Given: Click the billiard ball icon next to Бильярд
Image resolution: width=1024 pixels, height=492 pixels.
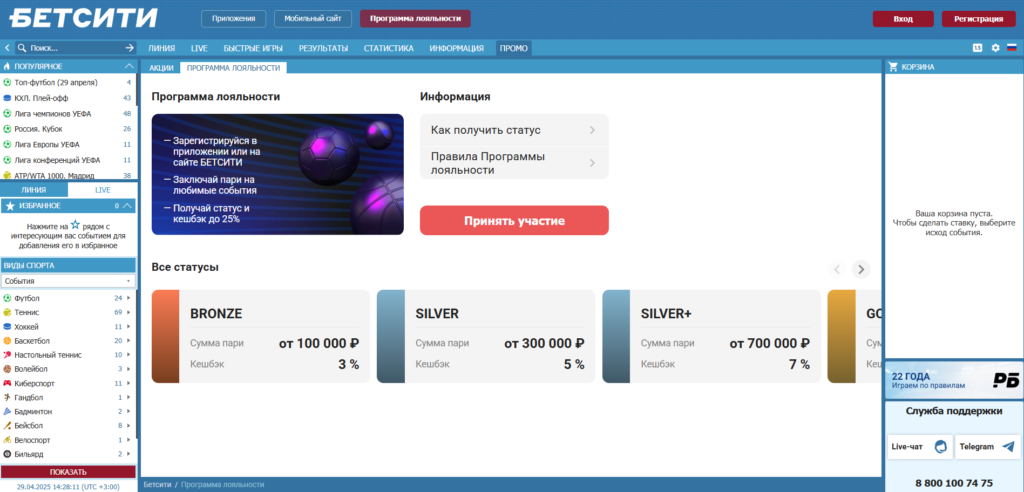Looking at the screenshot, I should coord(7,454).
